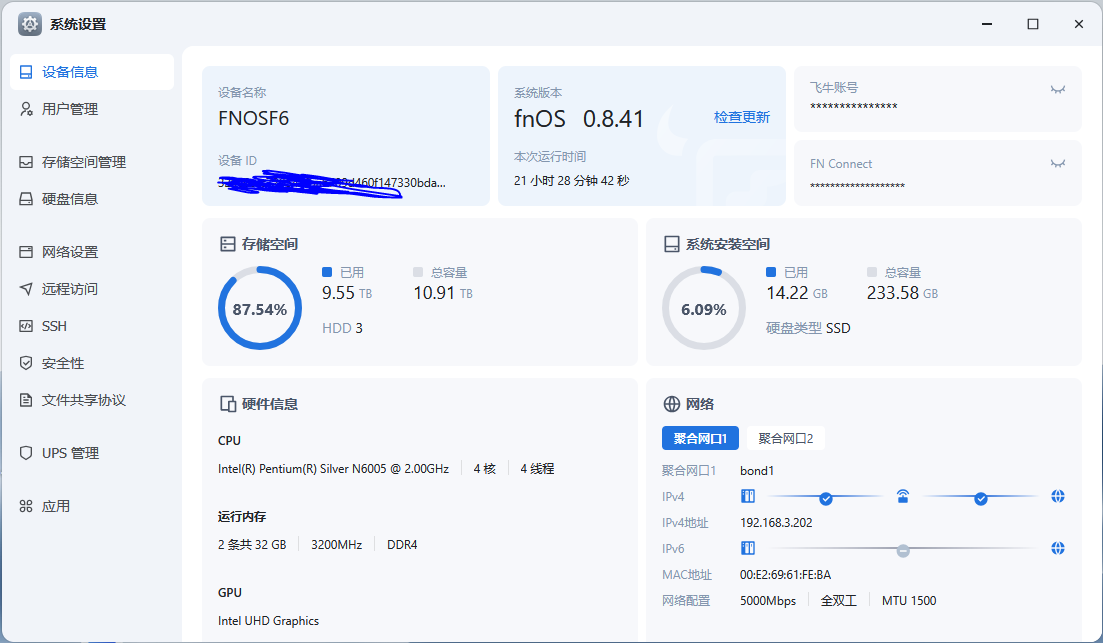Viewport: 1103px width, 643px height.
Task: Click the memory summary 2 条共 32 GB
Action: [252, 545]
